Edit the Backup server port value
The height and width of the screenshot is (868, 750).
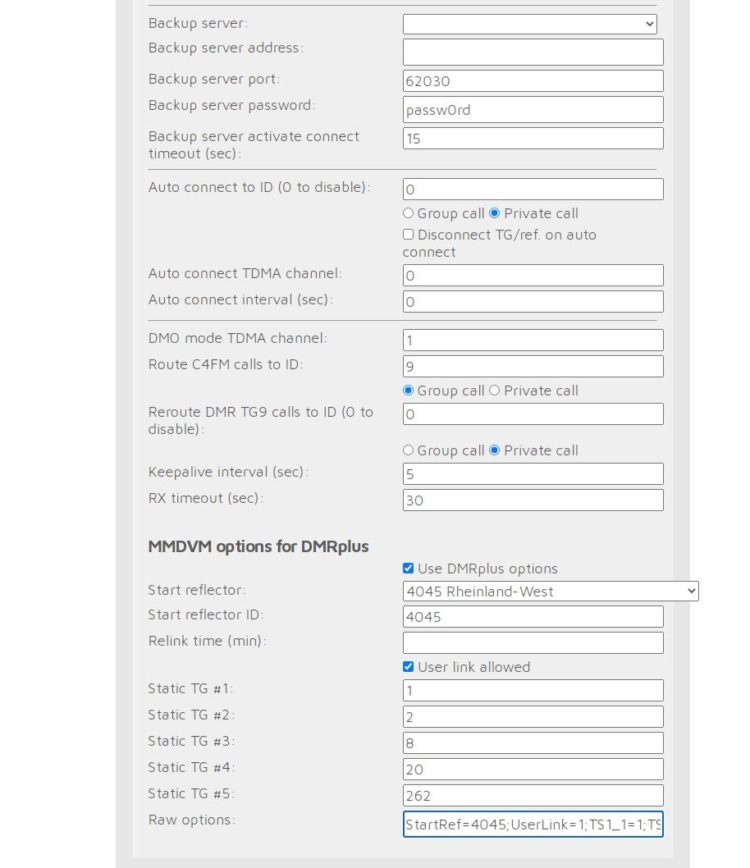coord(532,80)
